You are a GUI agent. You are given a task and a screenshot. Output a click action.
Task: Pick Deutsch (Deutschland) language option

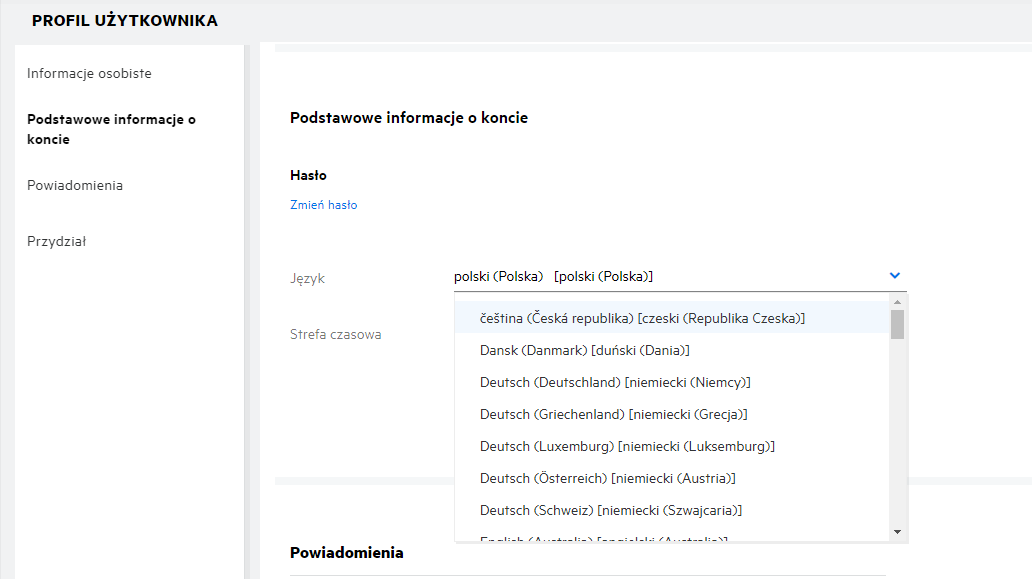point(615,382)
